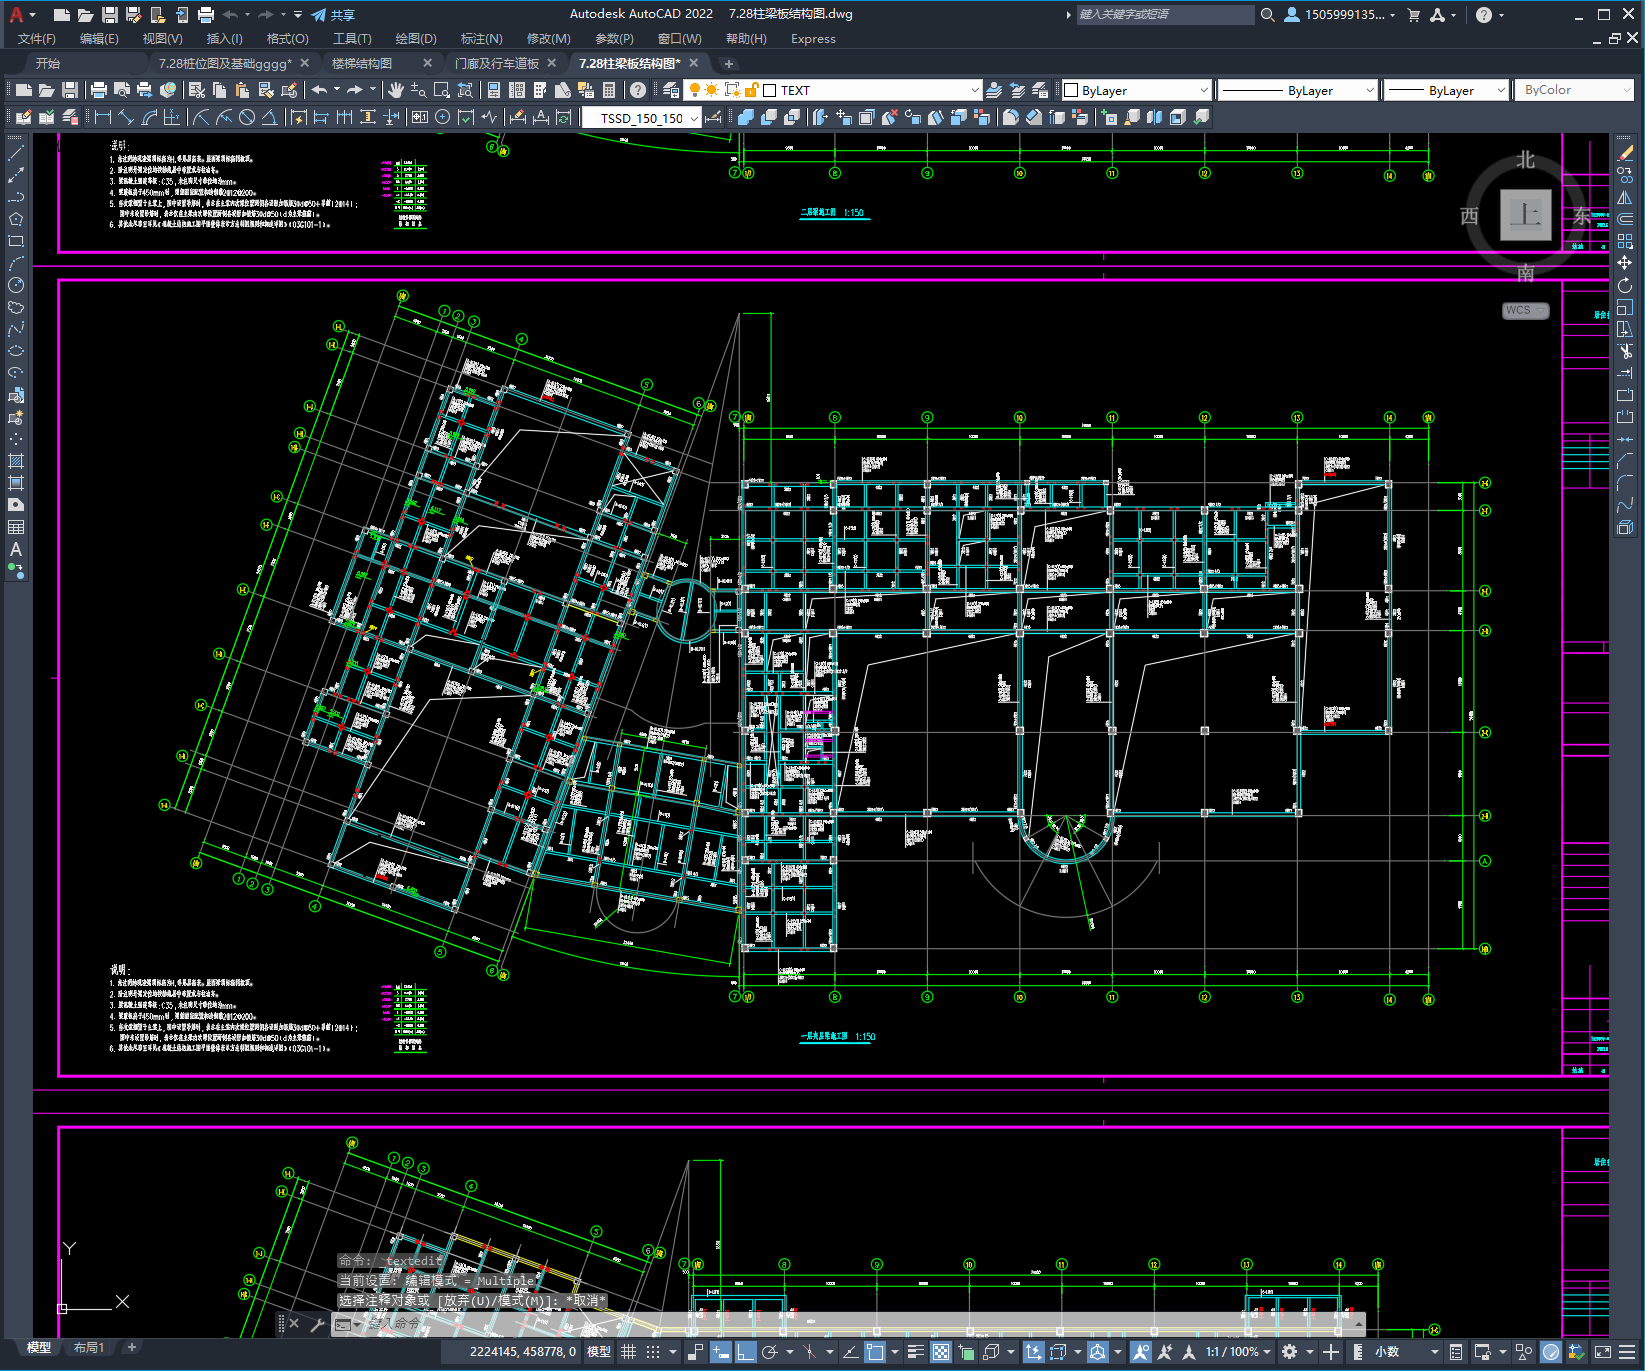
Task: Toggle lineweight display in status bar
Action: click(x=915, y=1352)
